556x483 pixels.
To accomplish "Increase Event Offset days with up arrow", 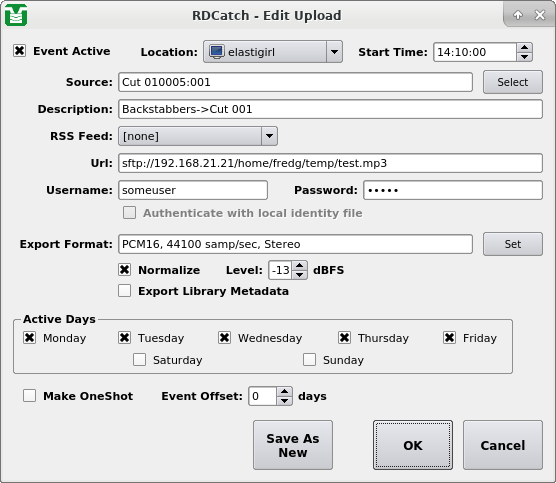I will click(284, 391).
